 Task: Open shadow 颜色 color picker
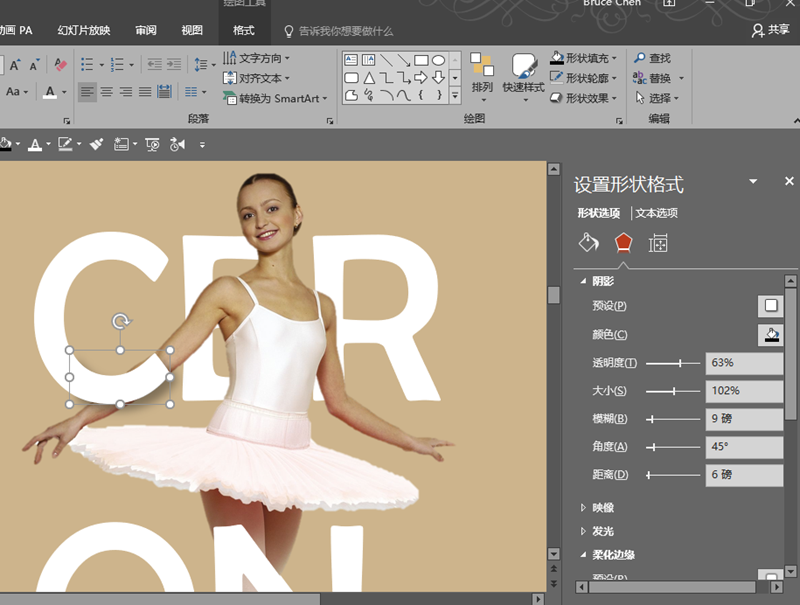click(x=770, y=335)
